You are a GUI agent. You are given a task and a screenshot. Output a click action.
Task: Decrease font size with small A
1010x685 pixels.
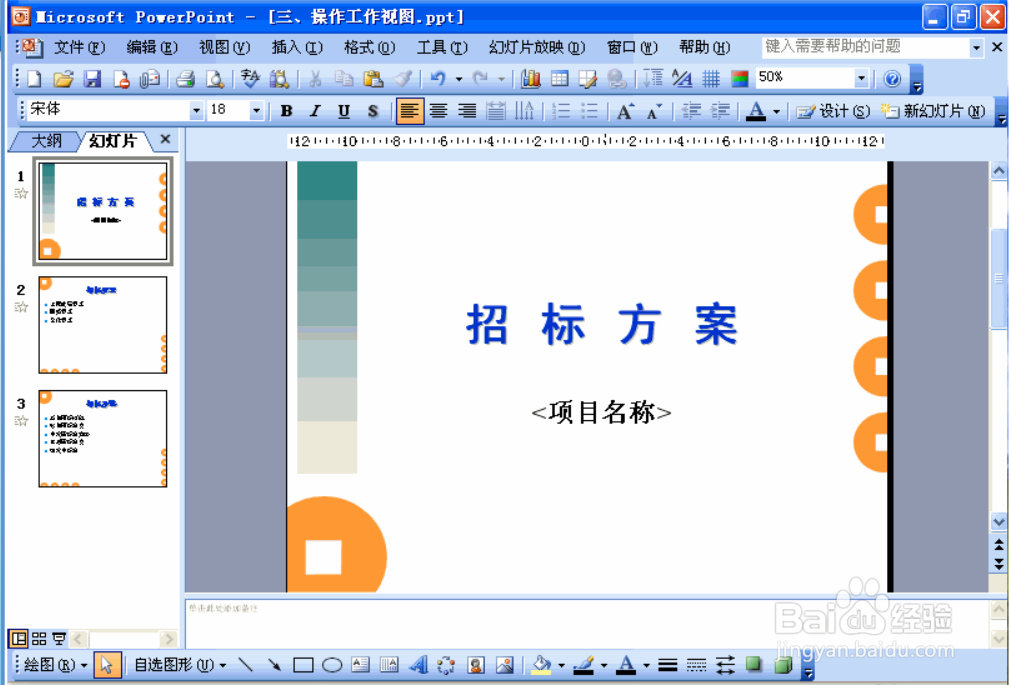tap(654, 111)
